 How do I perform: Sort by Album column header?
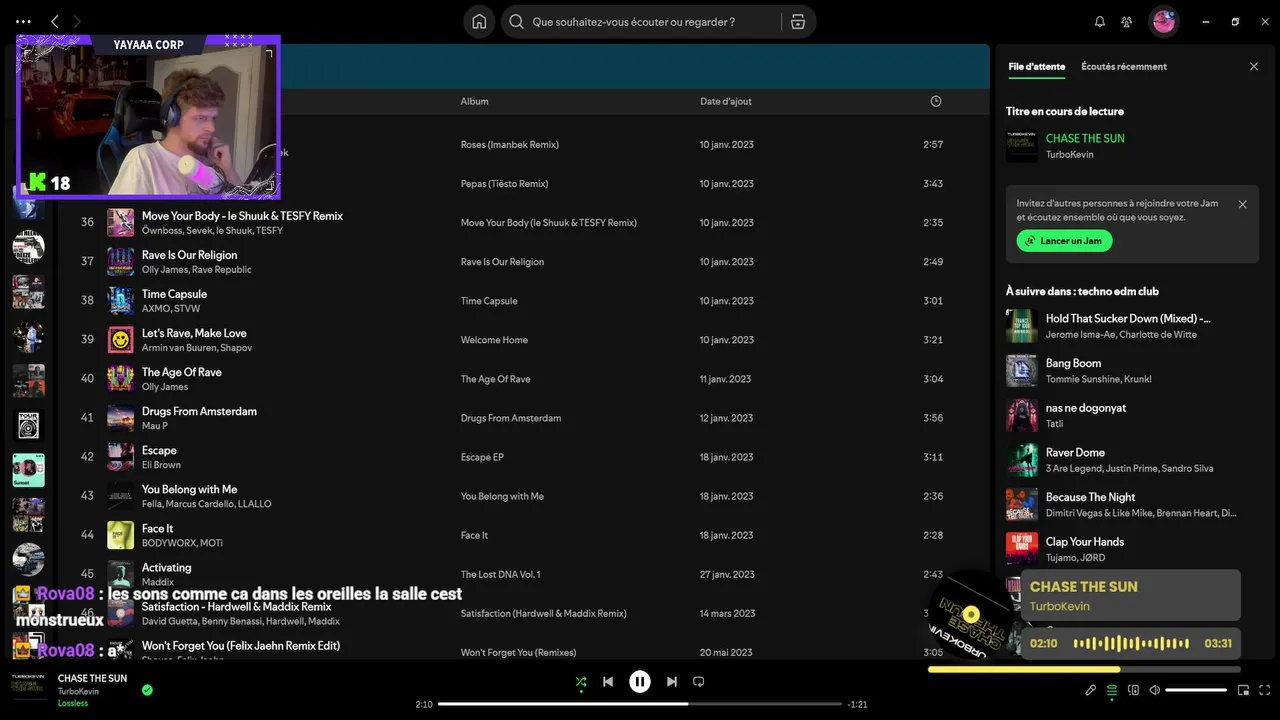pyautogui.click(x=474, y=101)
